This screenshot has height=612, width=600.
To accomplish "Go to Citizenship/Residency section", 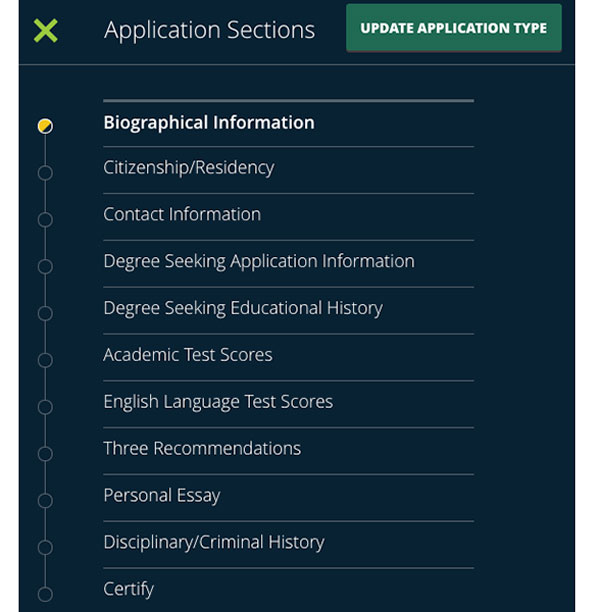I will pyautogui.click(x=188, y=168).
